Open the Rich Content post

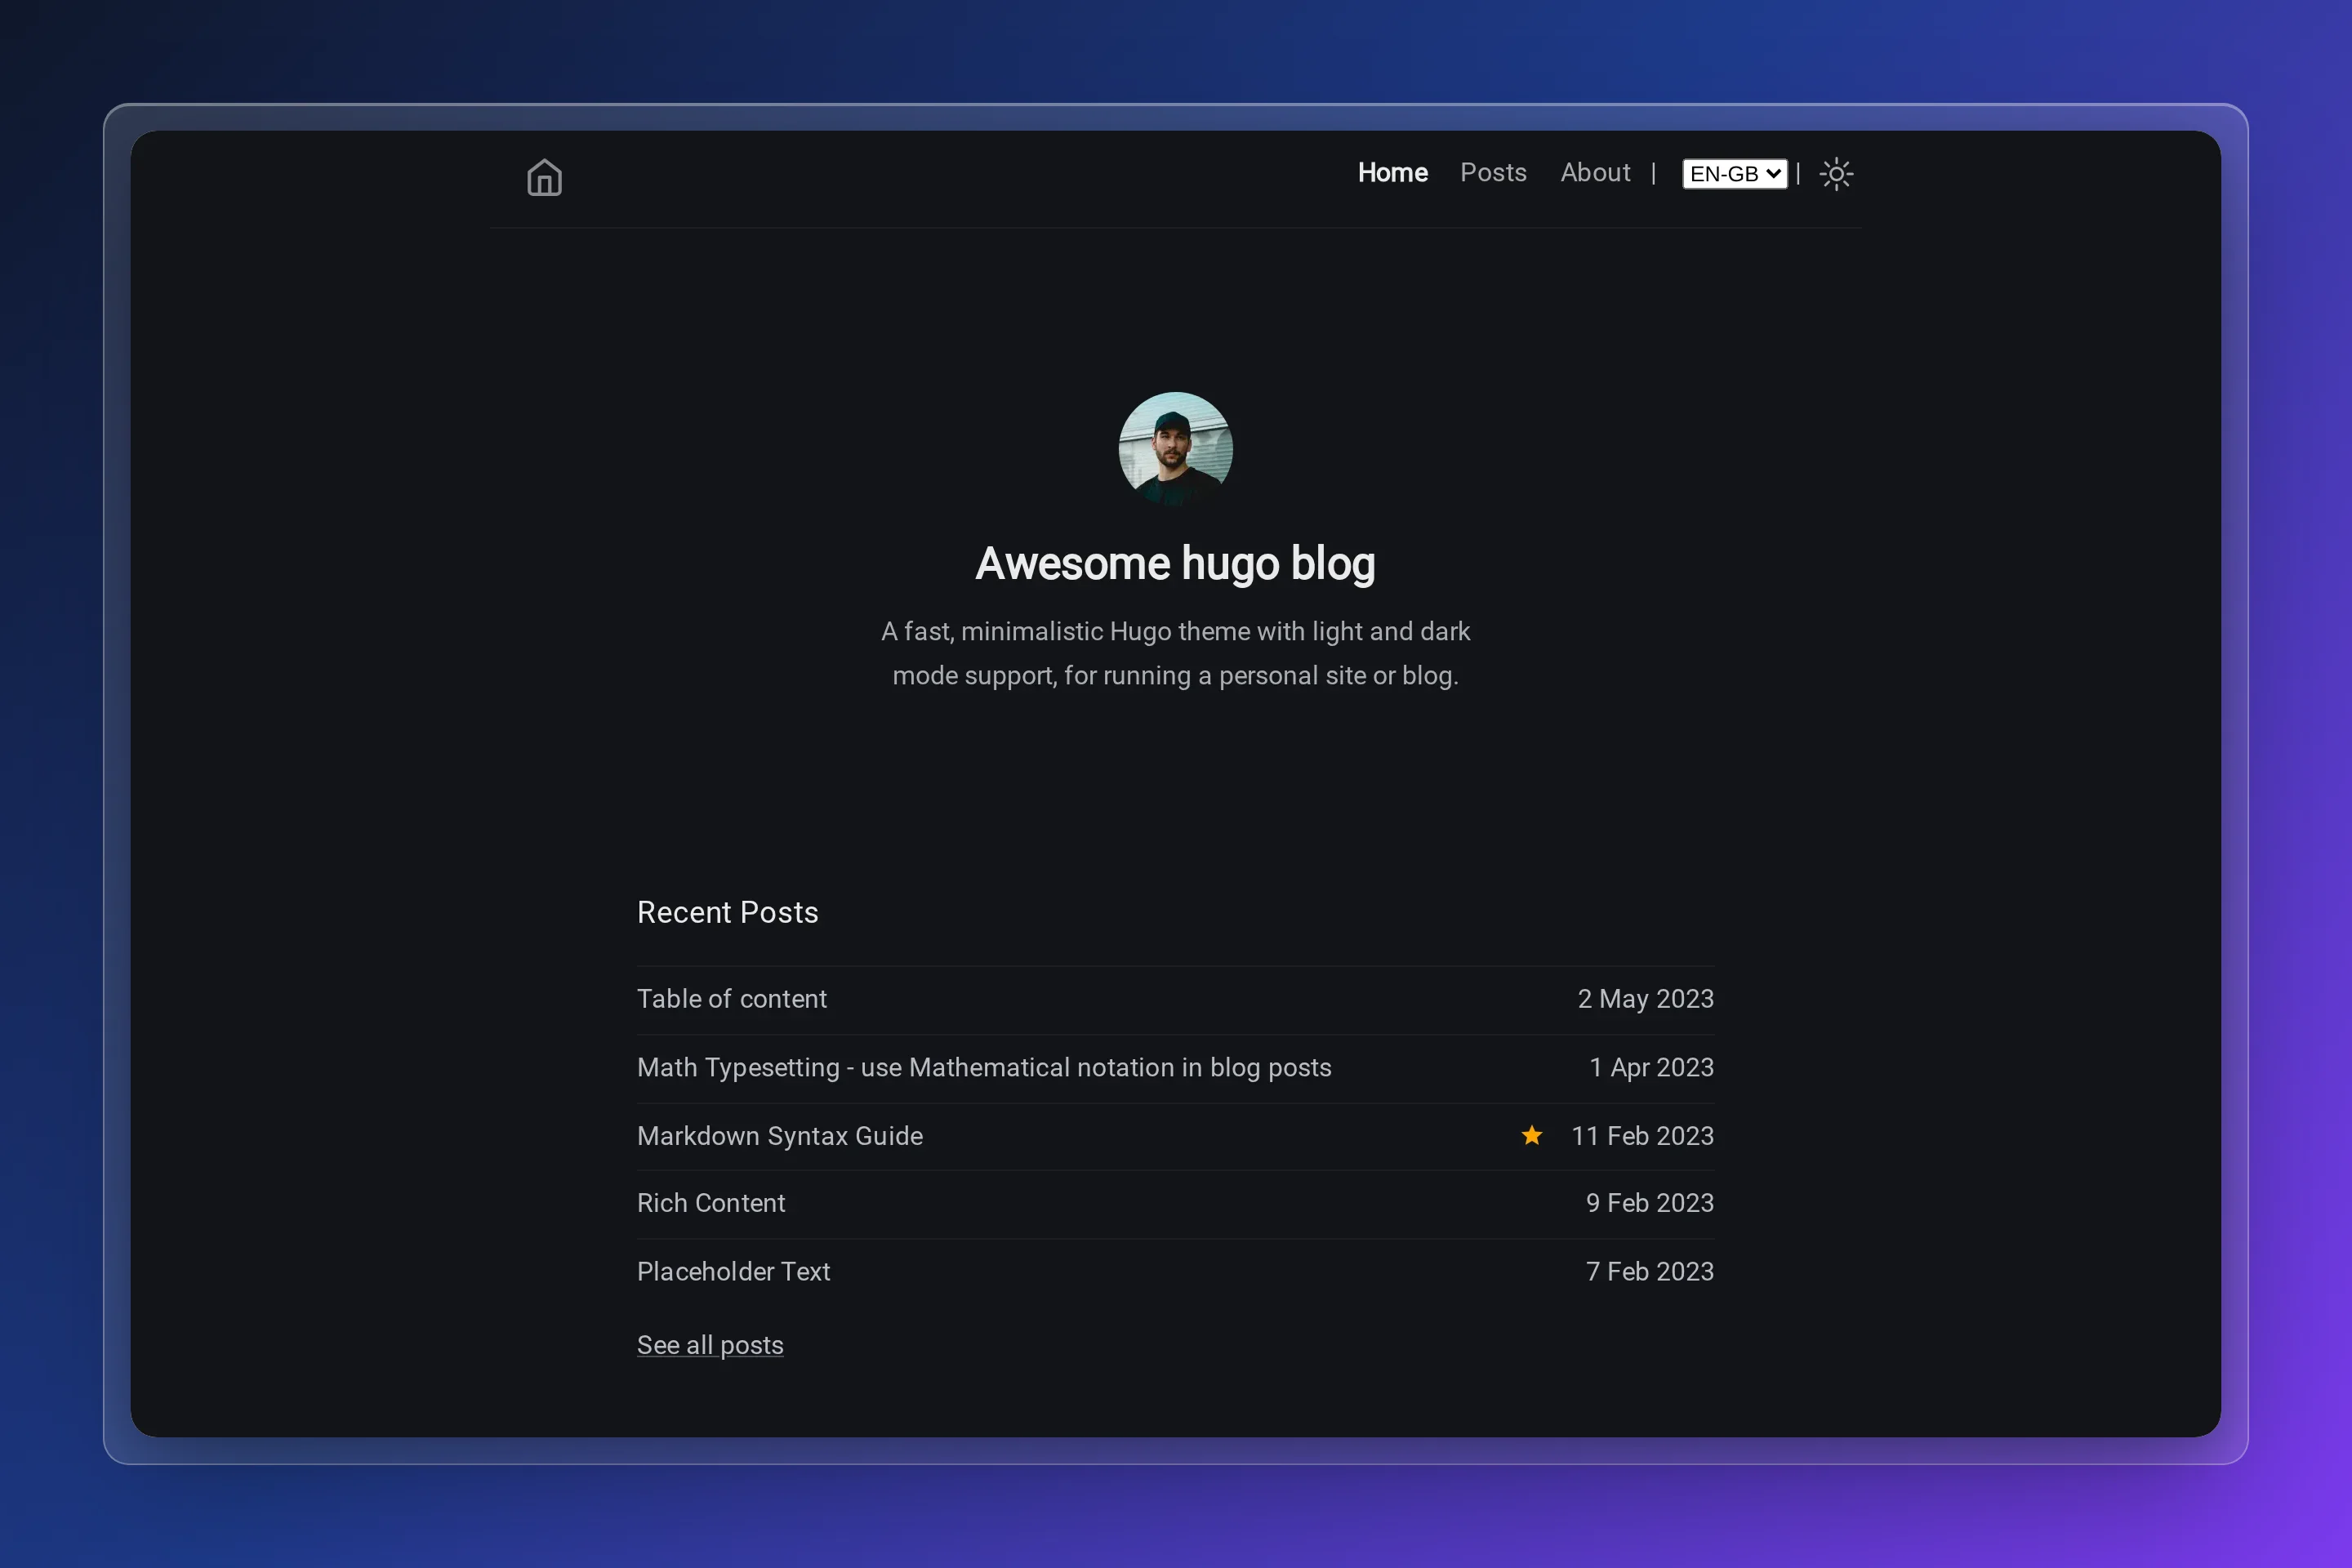click(x=711, y=1203)
